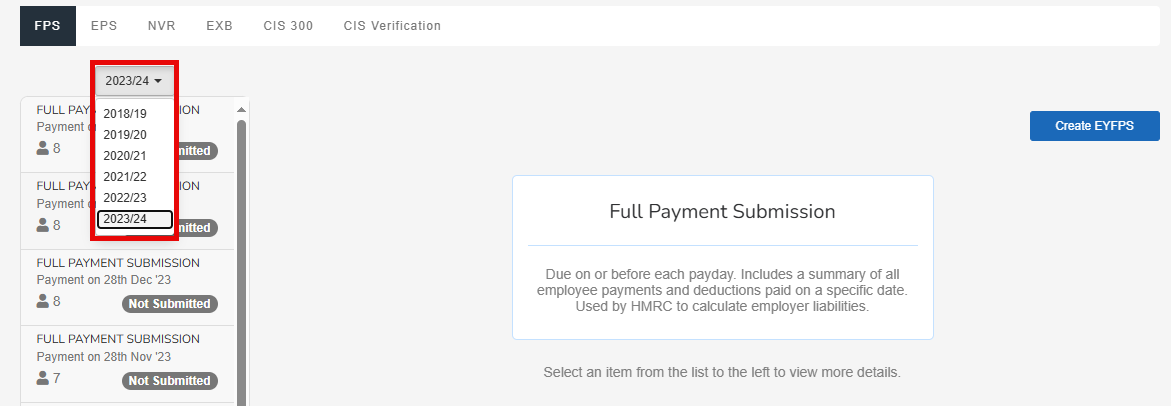Viewport: 1171px width, 406px height.
Task: Switch to CIS Verification tab
Action: click(x=392, y=26)
